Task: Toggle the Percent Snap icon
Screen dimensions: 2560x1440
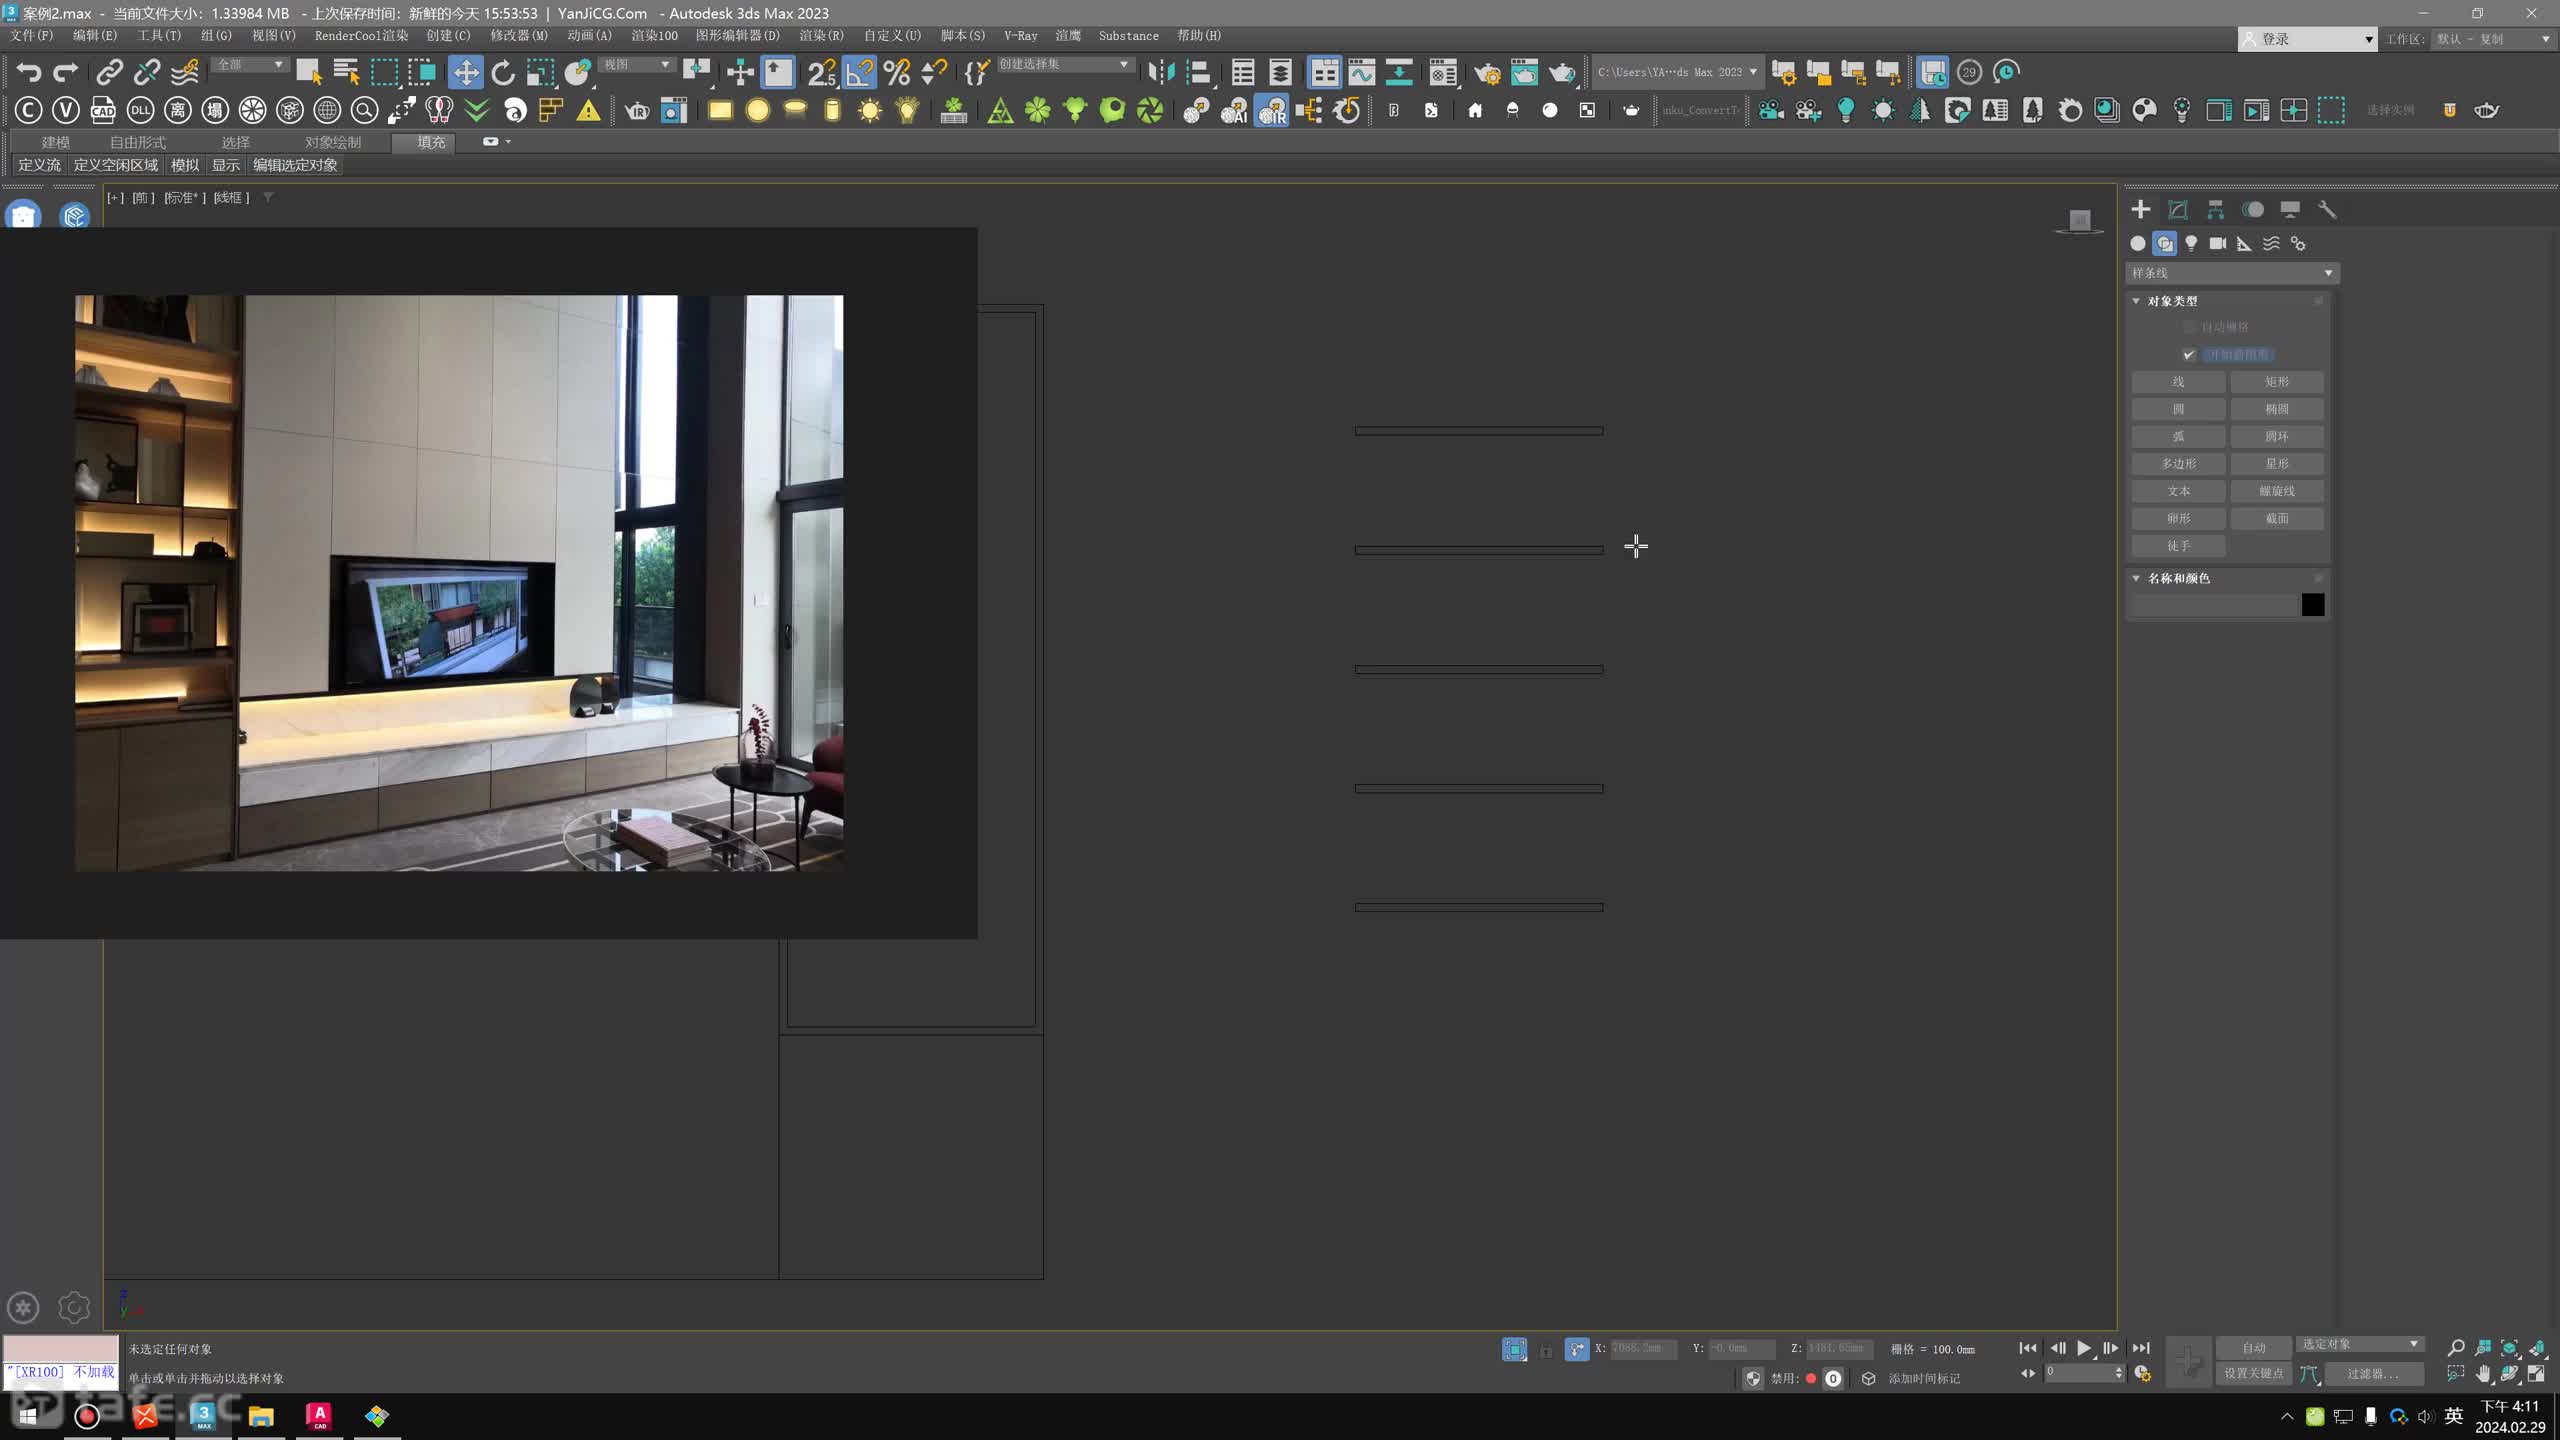Action: [897, 72]
